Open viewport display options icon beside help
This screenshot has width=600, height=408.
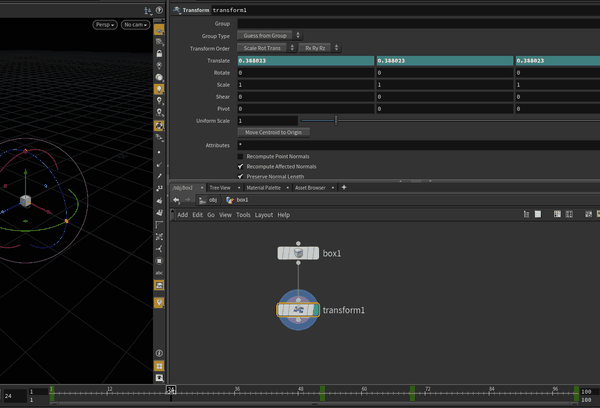pyautogui.click(x=148, y=10)
